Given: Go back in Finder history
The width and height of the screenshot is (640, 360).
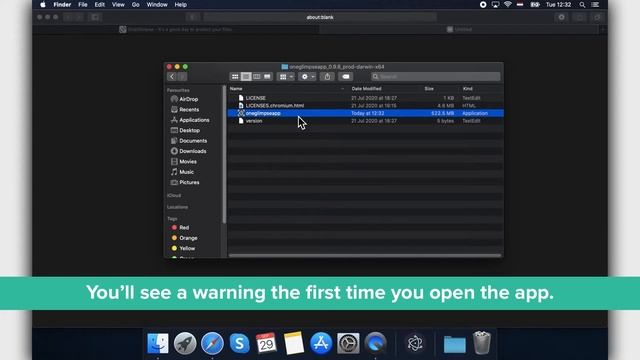Looking at the screenshot, I should [172, 77].
